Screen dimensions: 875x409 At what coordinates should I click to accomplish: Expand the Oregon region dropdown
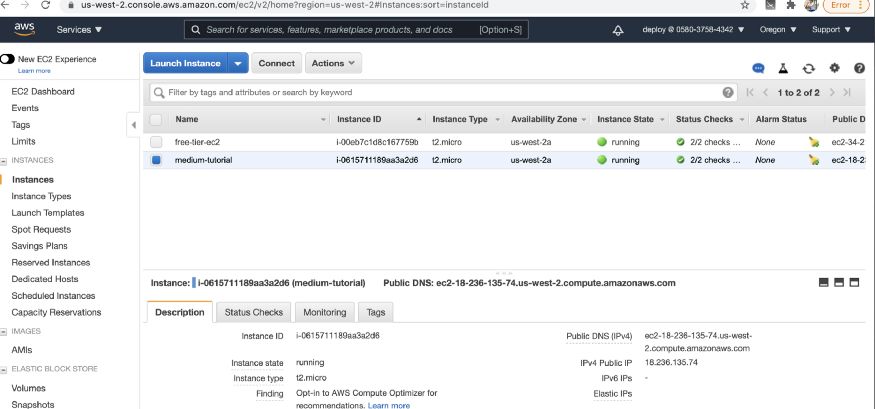pyautogui.click(x=778, y=30)
